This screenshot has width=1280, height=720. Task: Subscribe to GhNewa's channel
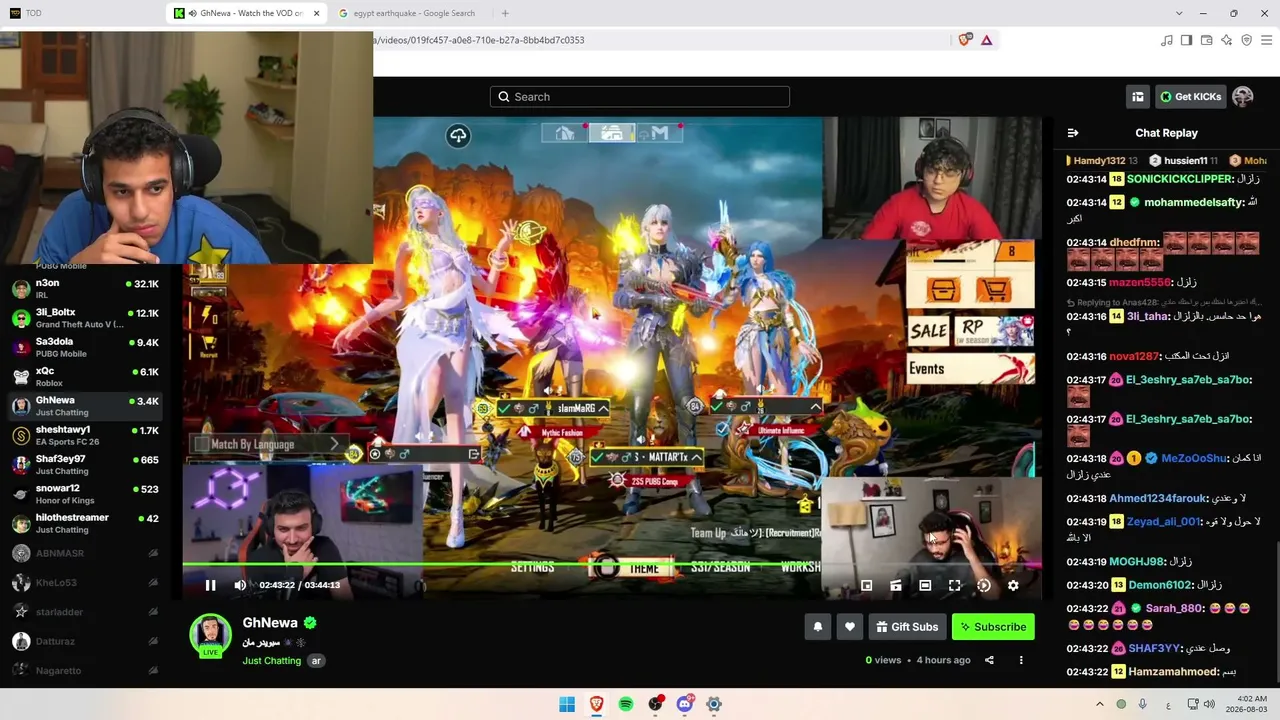[x=993, y=627]
